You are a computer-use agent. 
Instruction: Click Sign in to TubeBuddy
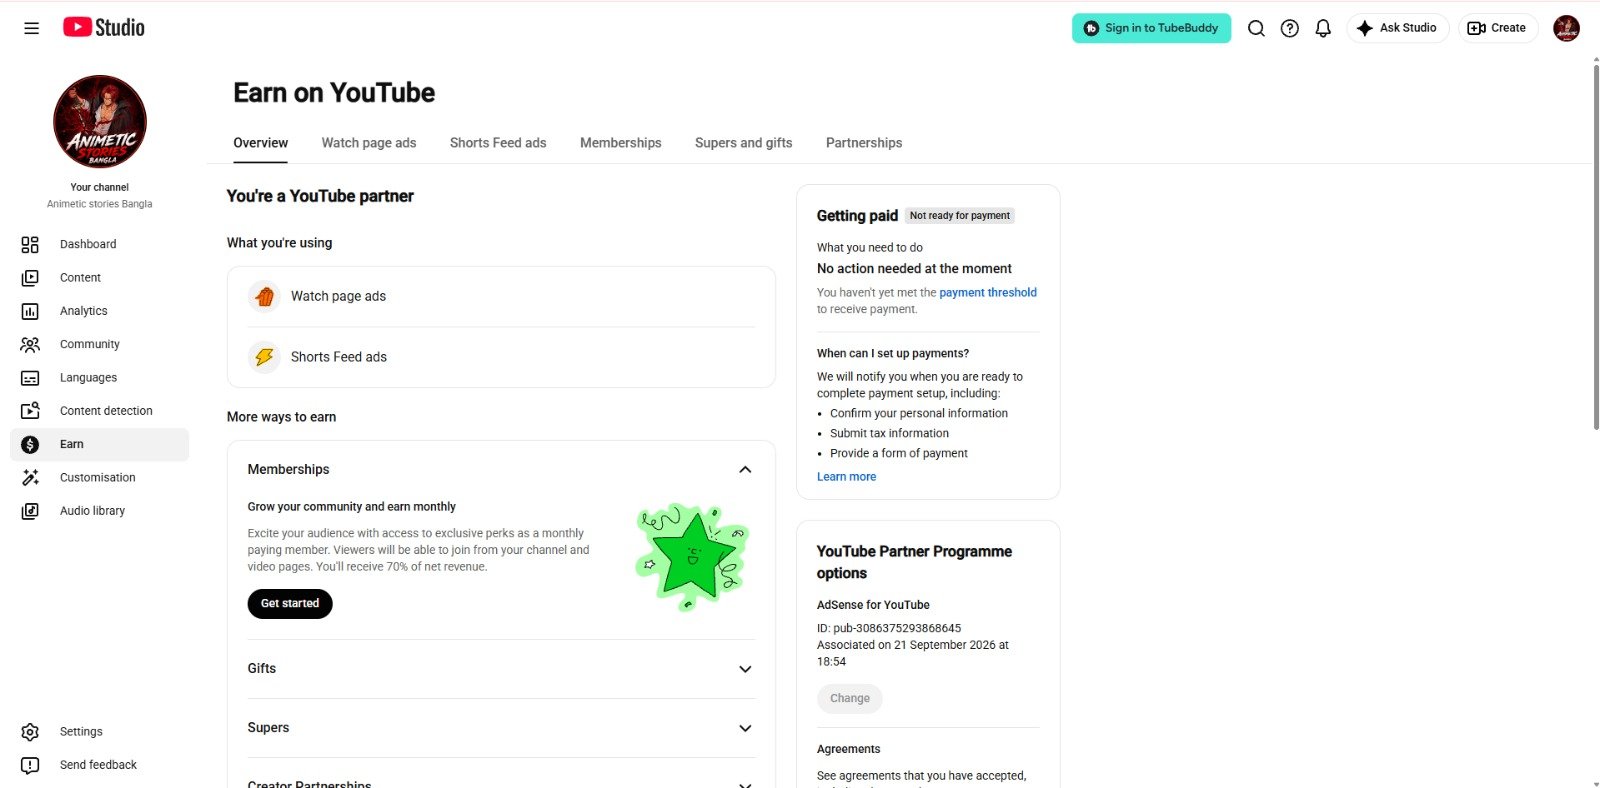(1151, 28)
